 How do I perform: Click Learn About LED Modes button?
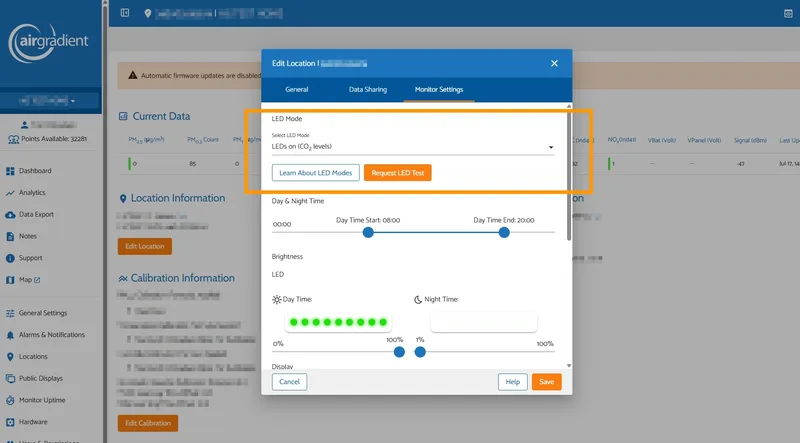point(315,173)
